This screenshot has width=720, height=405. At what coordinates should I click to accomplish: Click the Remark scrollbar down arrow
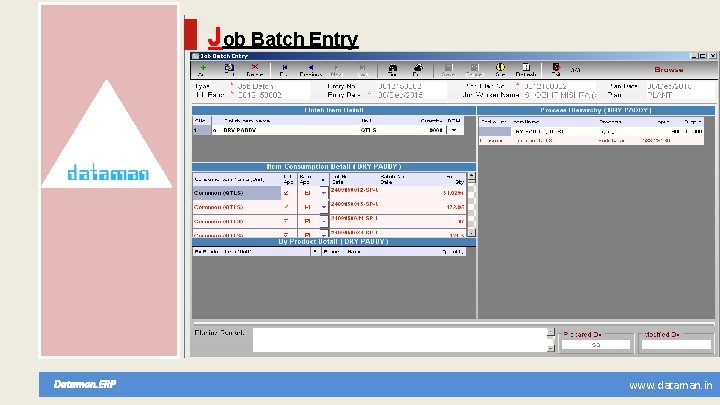pyautogui.click(x=551, y=349)
